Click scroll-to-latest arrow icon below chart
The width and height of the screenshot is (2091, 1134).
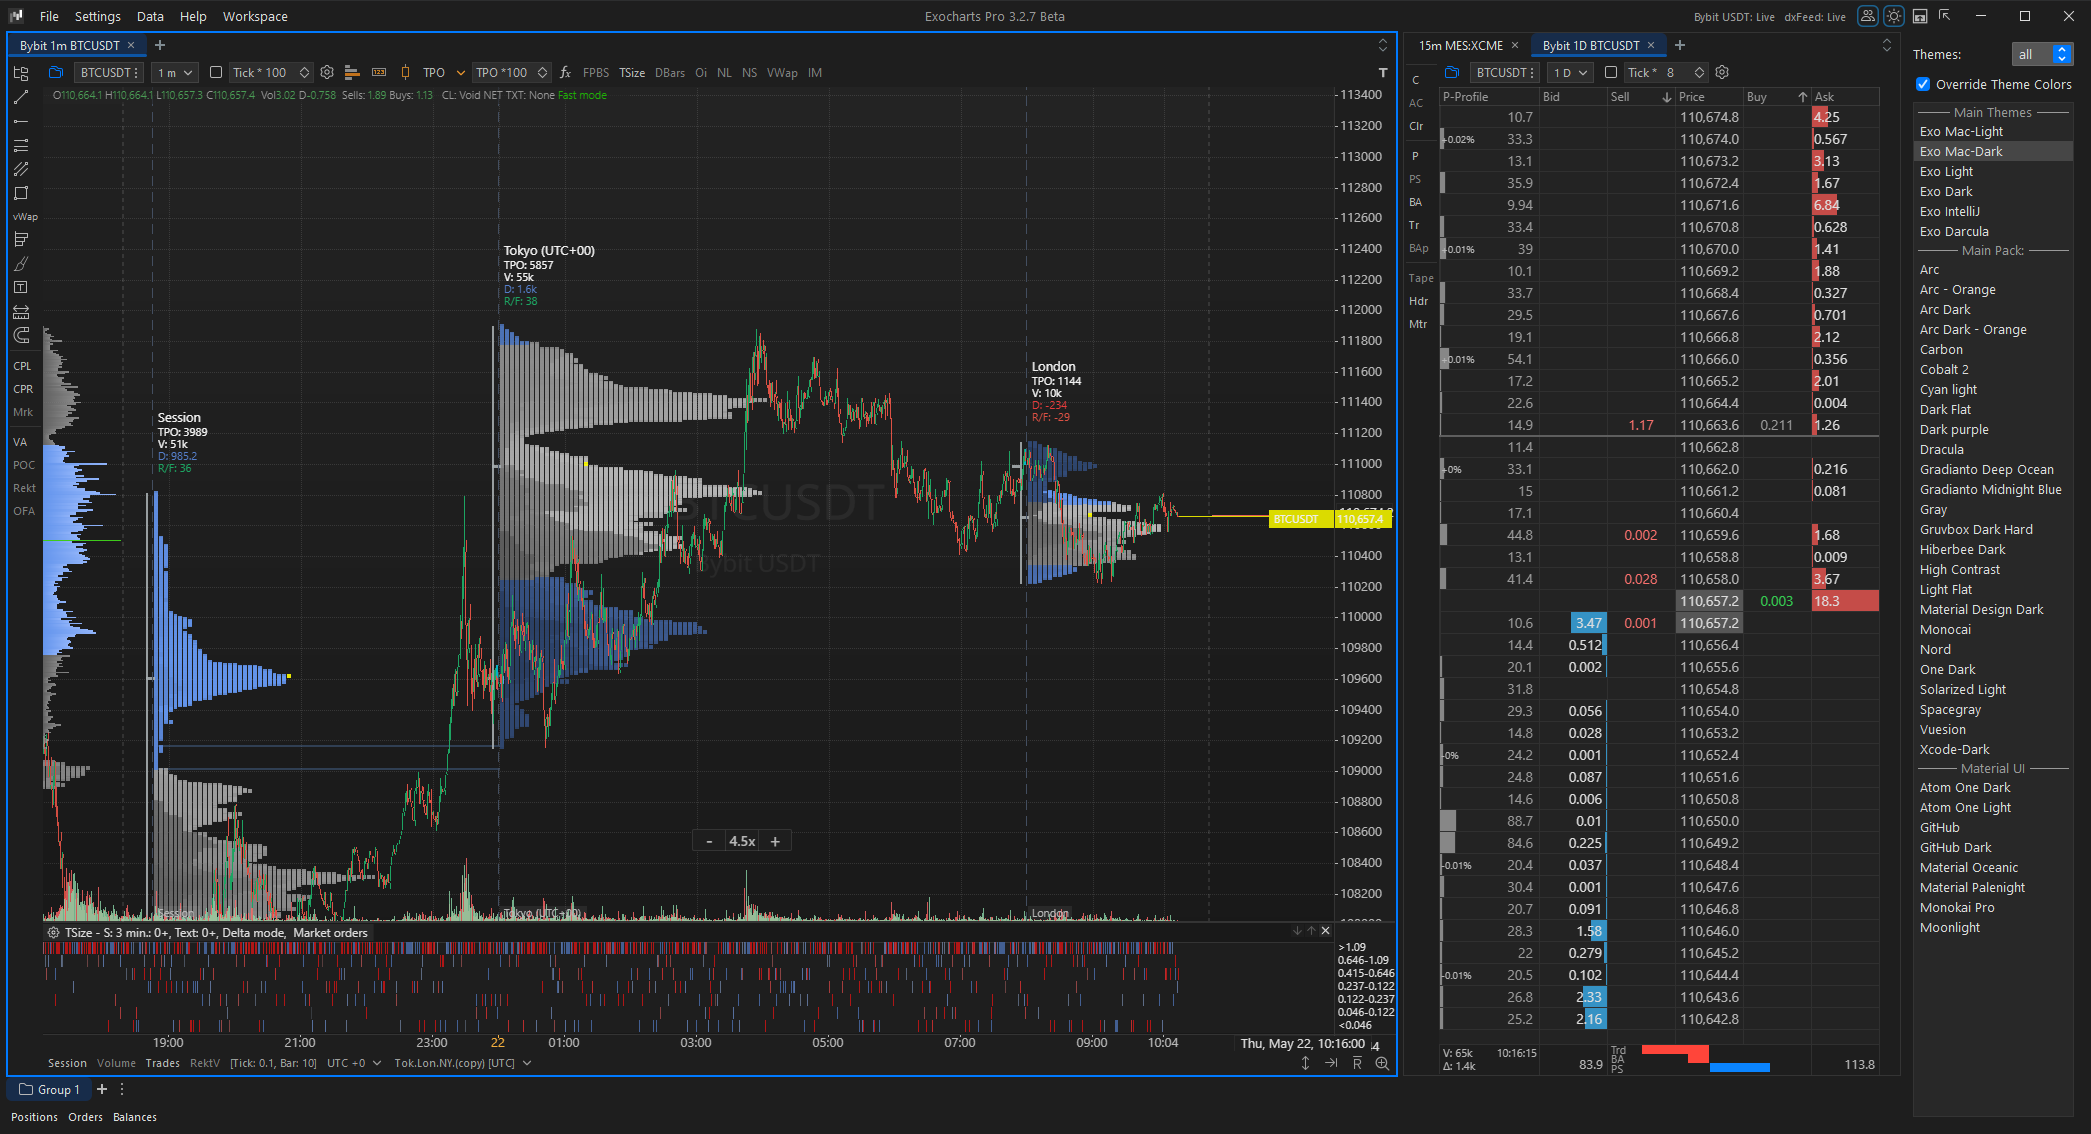[x=1331, y=1063]
